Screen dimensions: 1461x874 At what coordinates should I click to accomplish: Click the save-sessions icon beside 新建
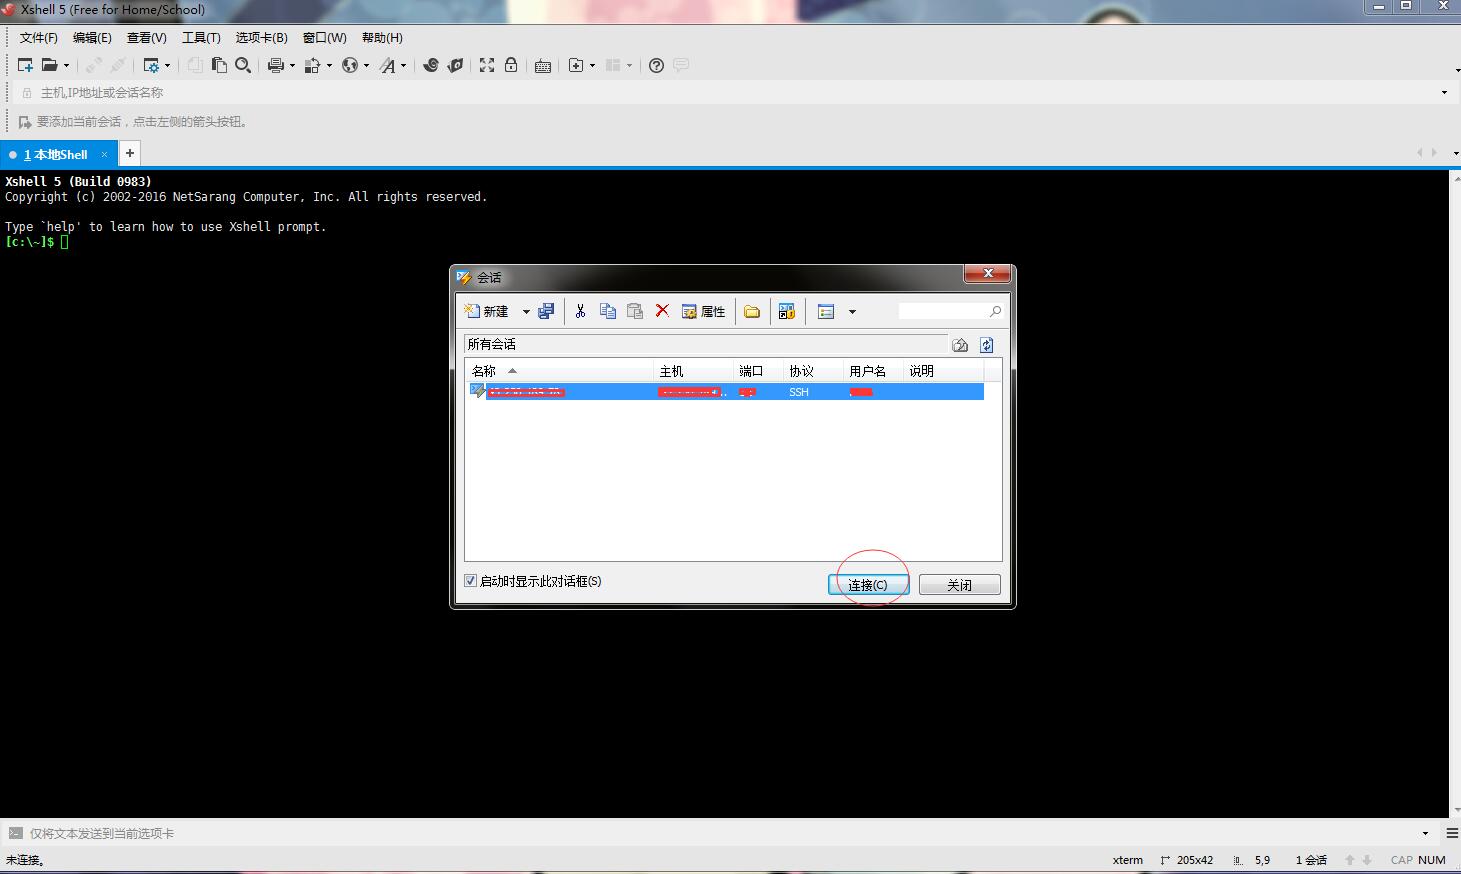[x=546, y=311]
